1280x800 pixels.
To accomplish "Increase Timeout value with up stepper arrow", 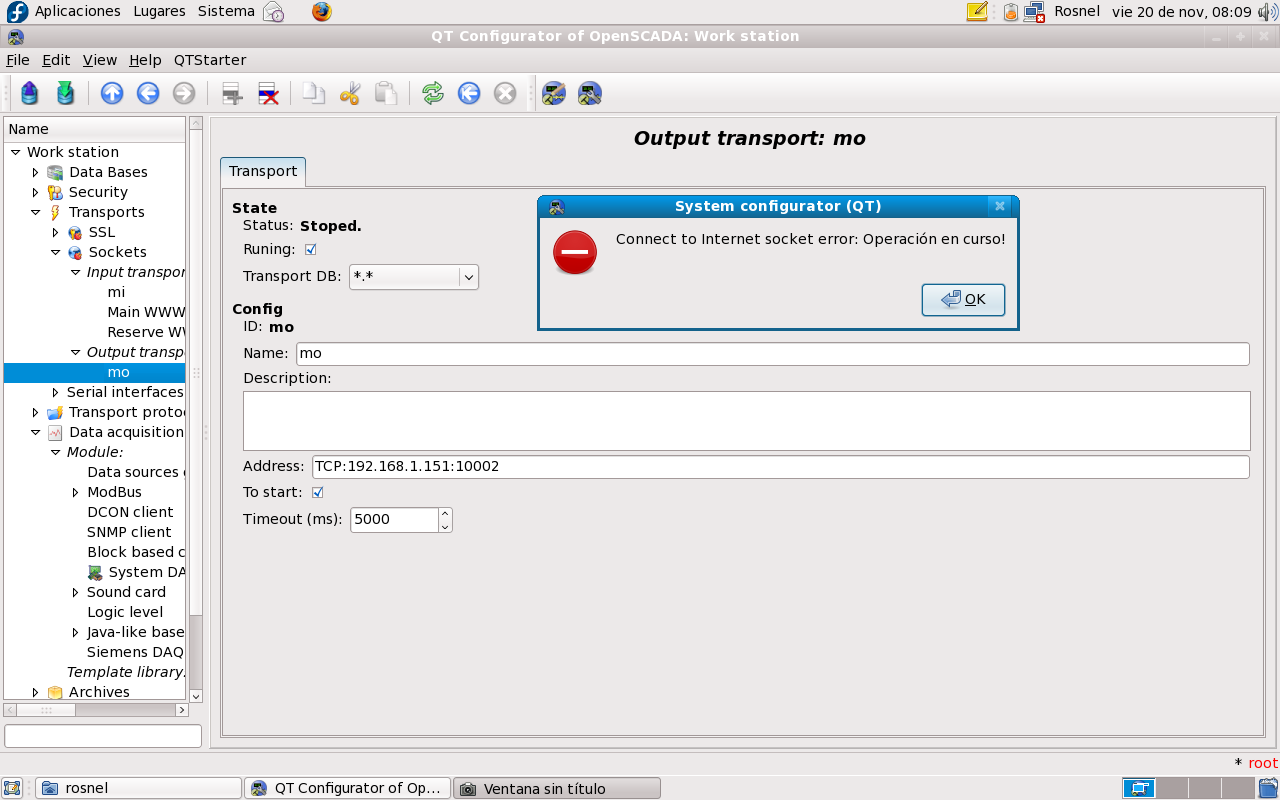I will [x=445, y=514].
